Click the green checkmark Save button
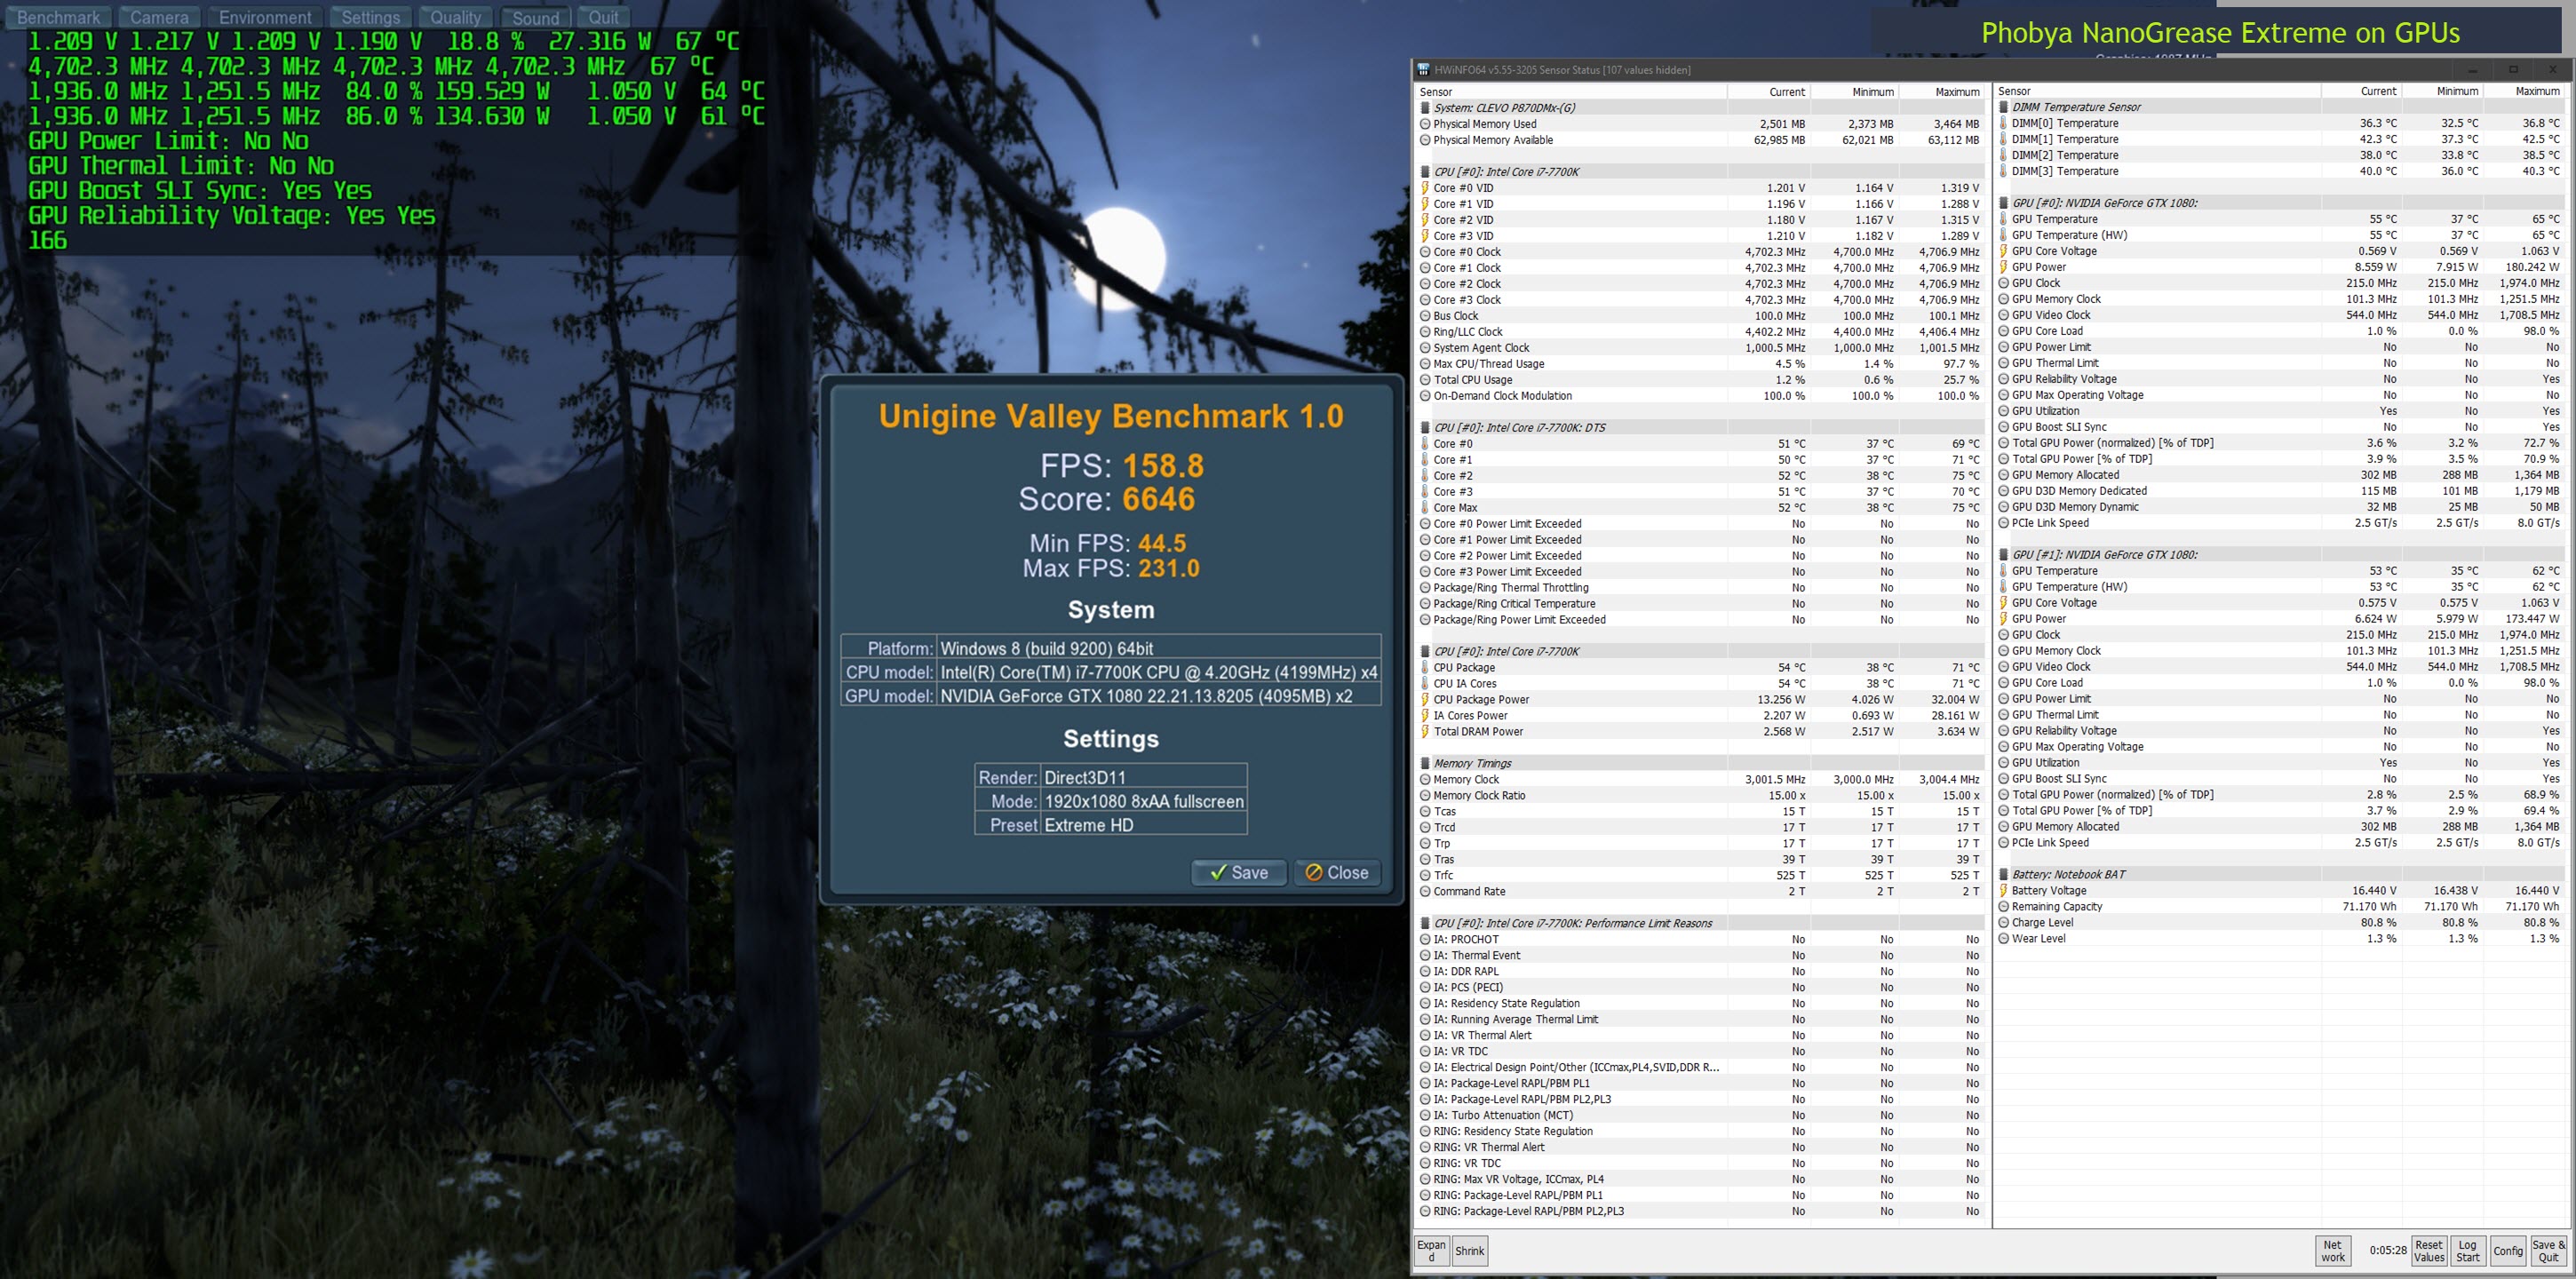This screenshot has height=1279, width=2576. click(1238, 873)
